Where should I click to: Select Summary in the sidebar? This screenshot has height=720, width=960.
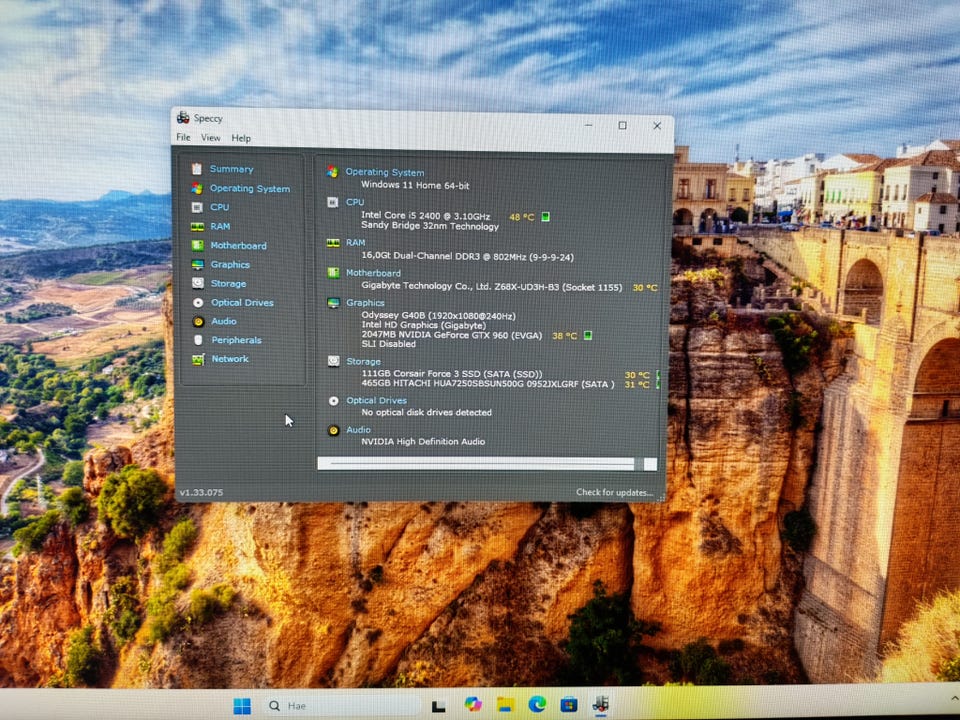tap(231, 169)
